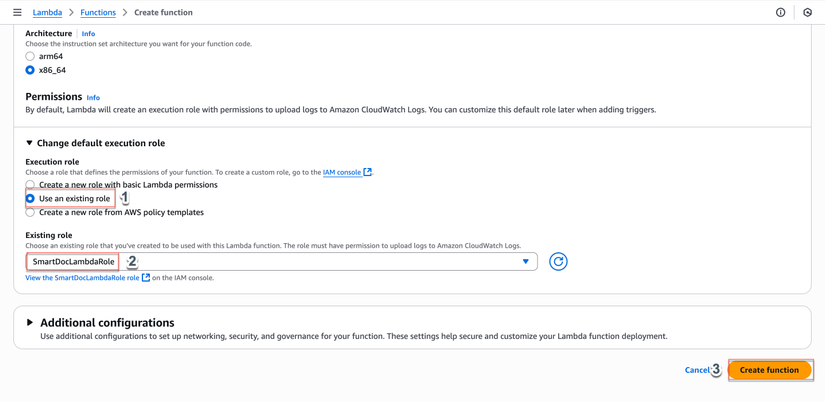Screen dimensions: 825x402
Task: Click external link icon after SmartDocLambdaRole role
Action: coord(146,278)
